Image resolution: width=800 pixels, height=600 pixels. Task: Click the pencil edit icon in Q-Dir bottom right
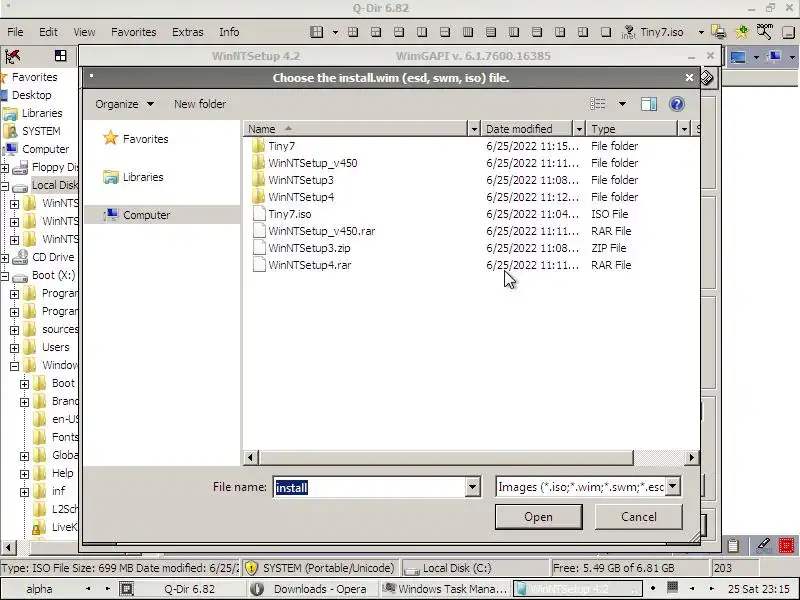[x=763, y=545]
